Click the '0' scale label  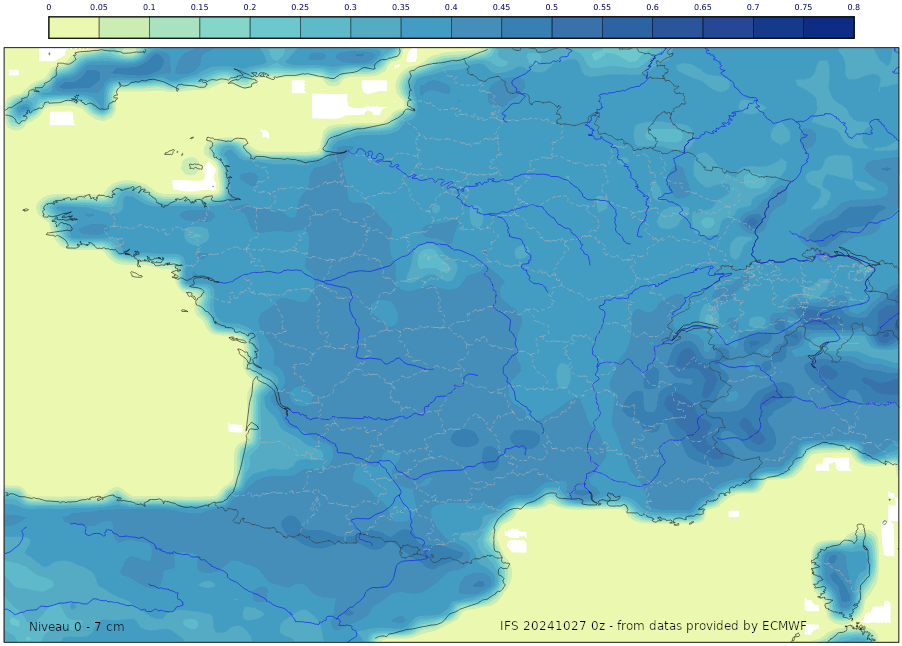pos(49,7)
